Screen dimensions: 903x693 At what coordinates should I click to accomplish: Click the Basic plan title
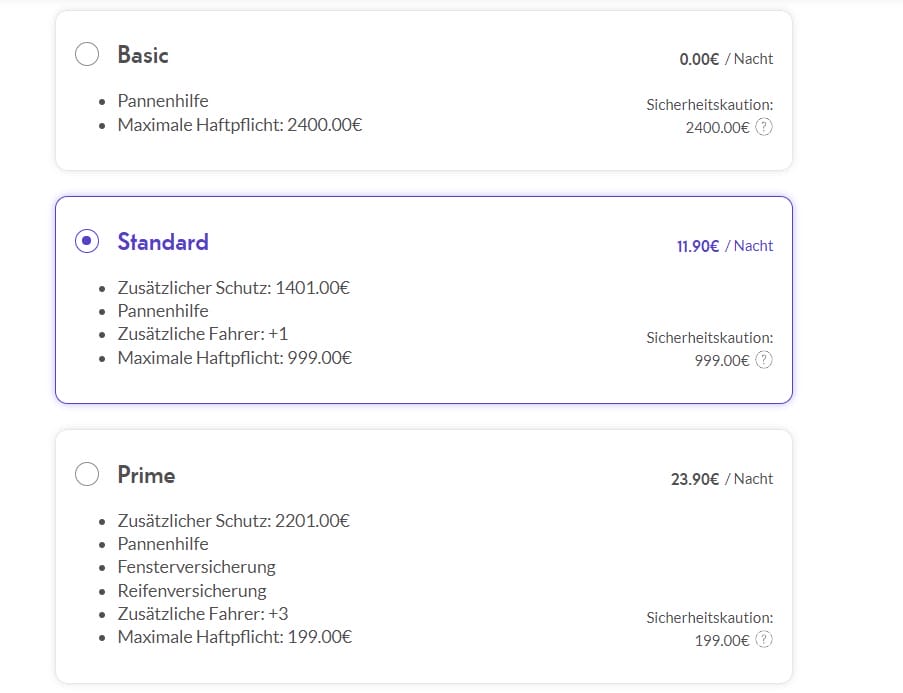tap(143, 55)
